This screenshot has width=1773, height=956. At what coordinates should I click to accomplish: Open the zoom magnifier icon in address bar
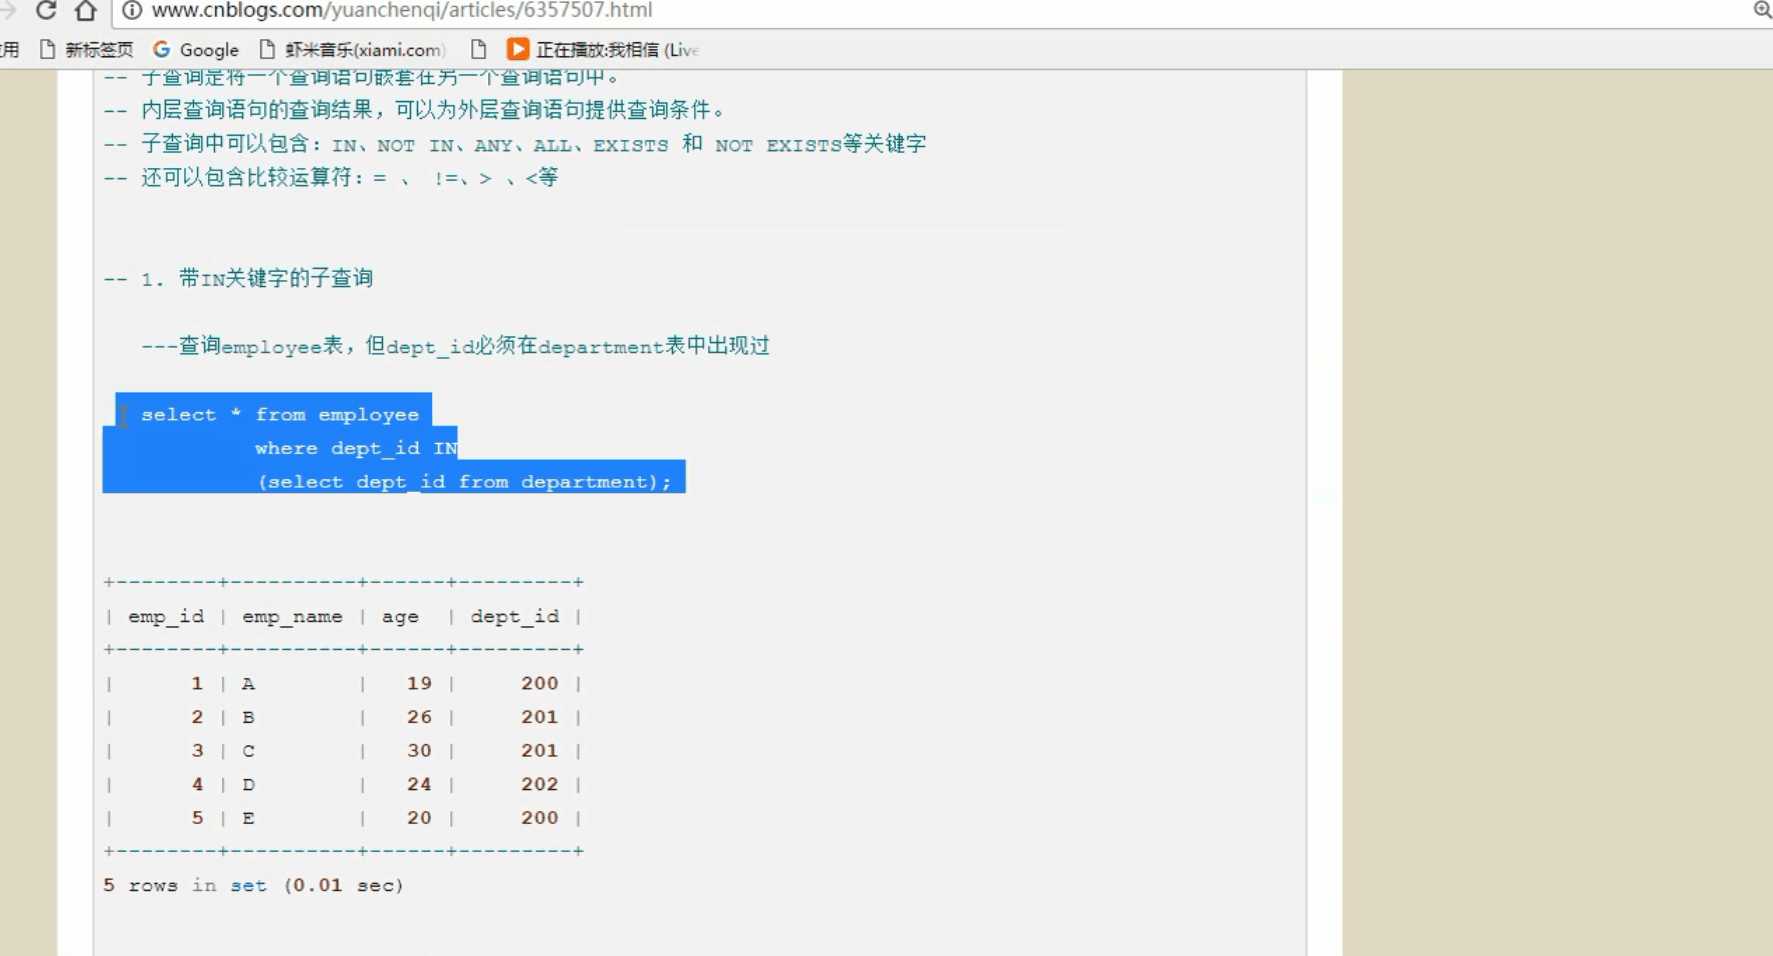pos(1762,10)
